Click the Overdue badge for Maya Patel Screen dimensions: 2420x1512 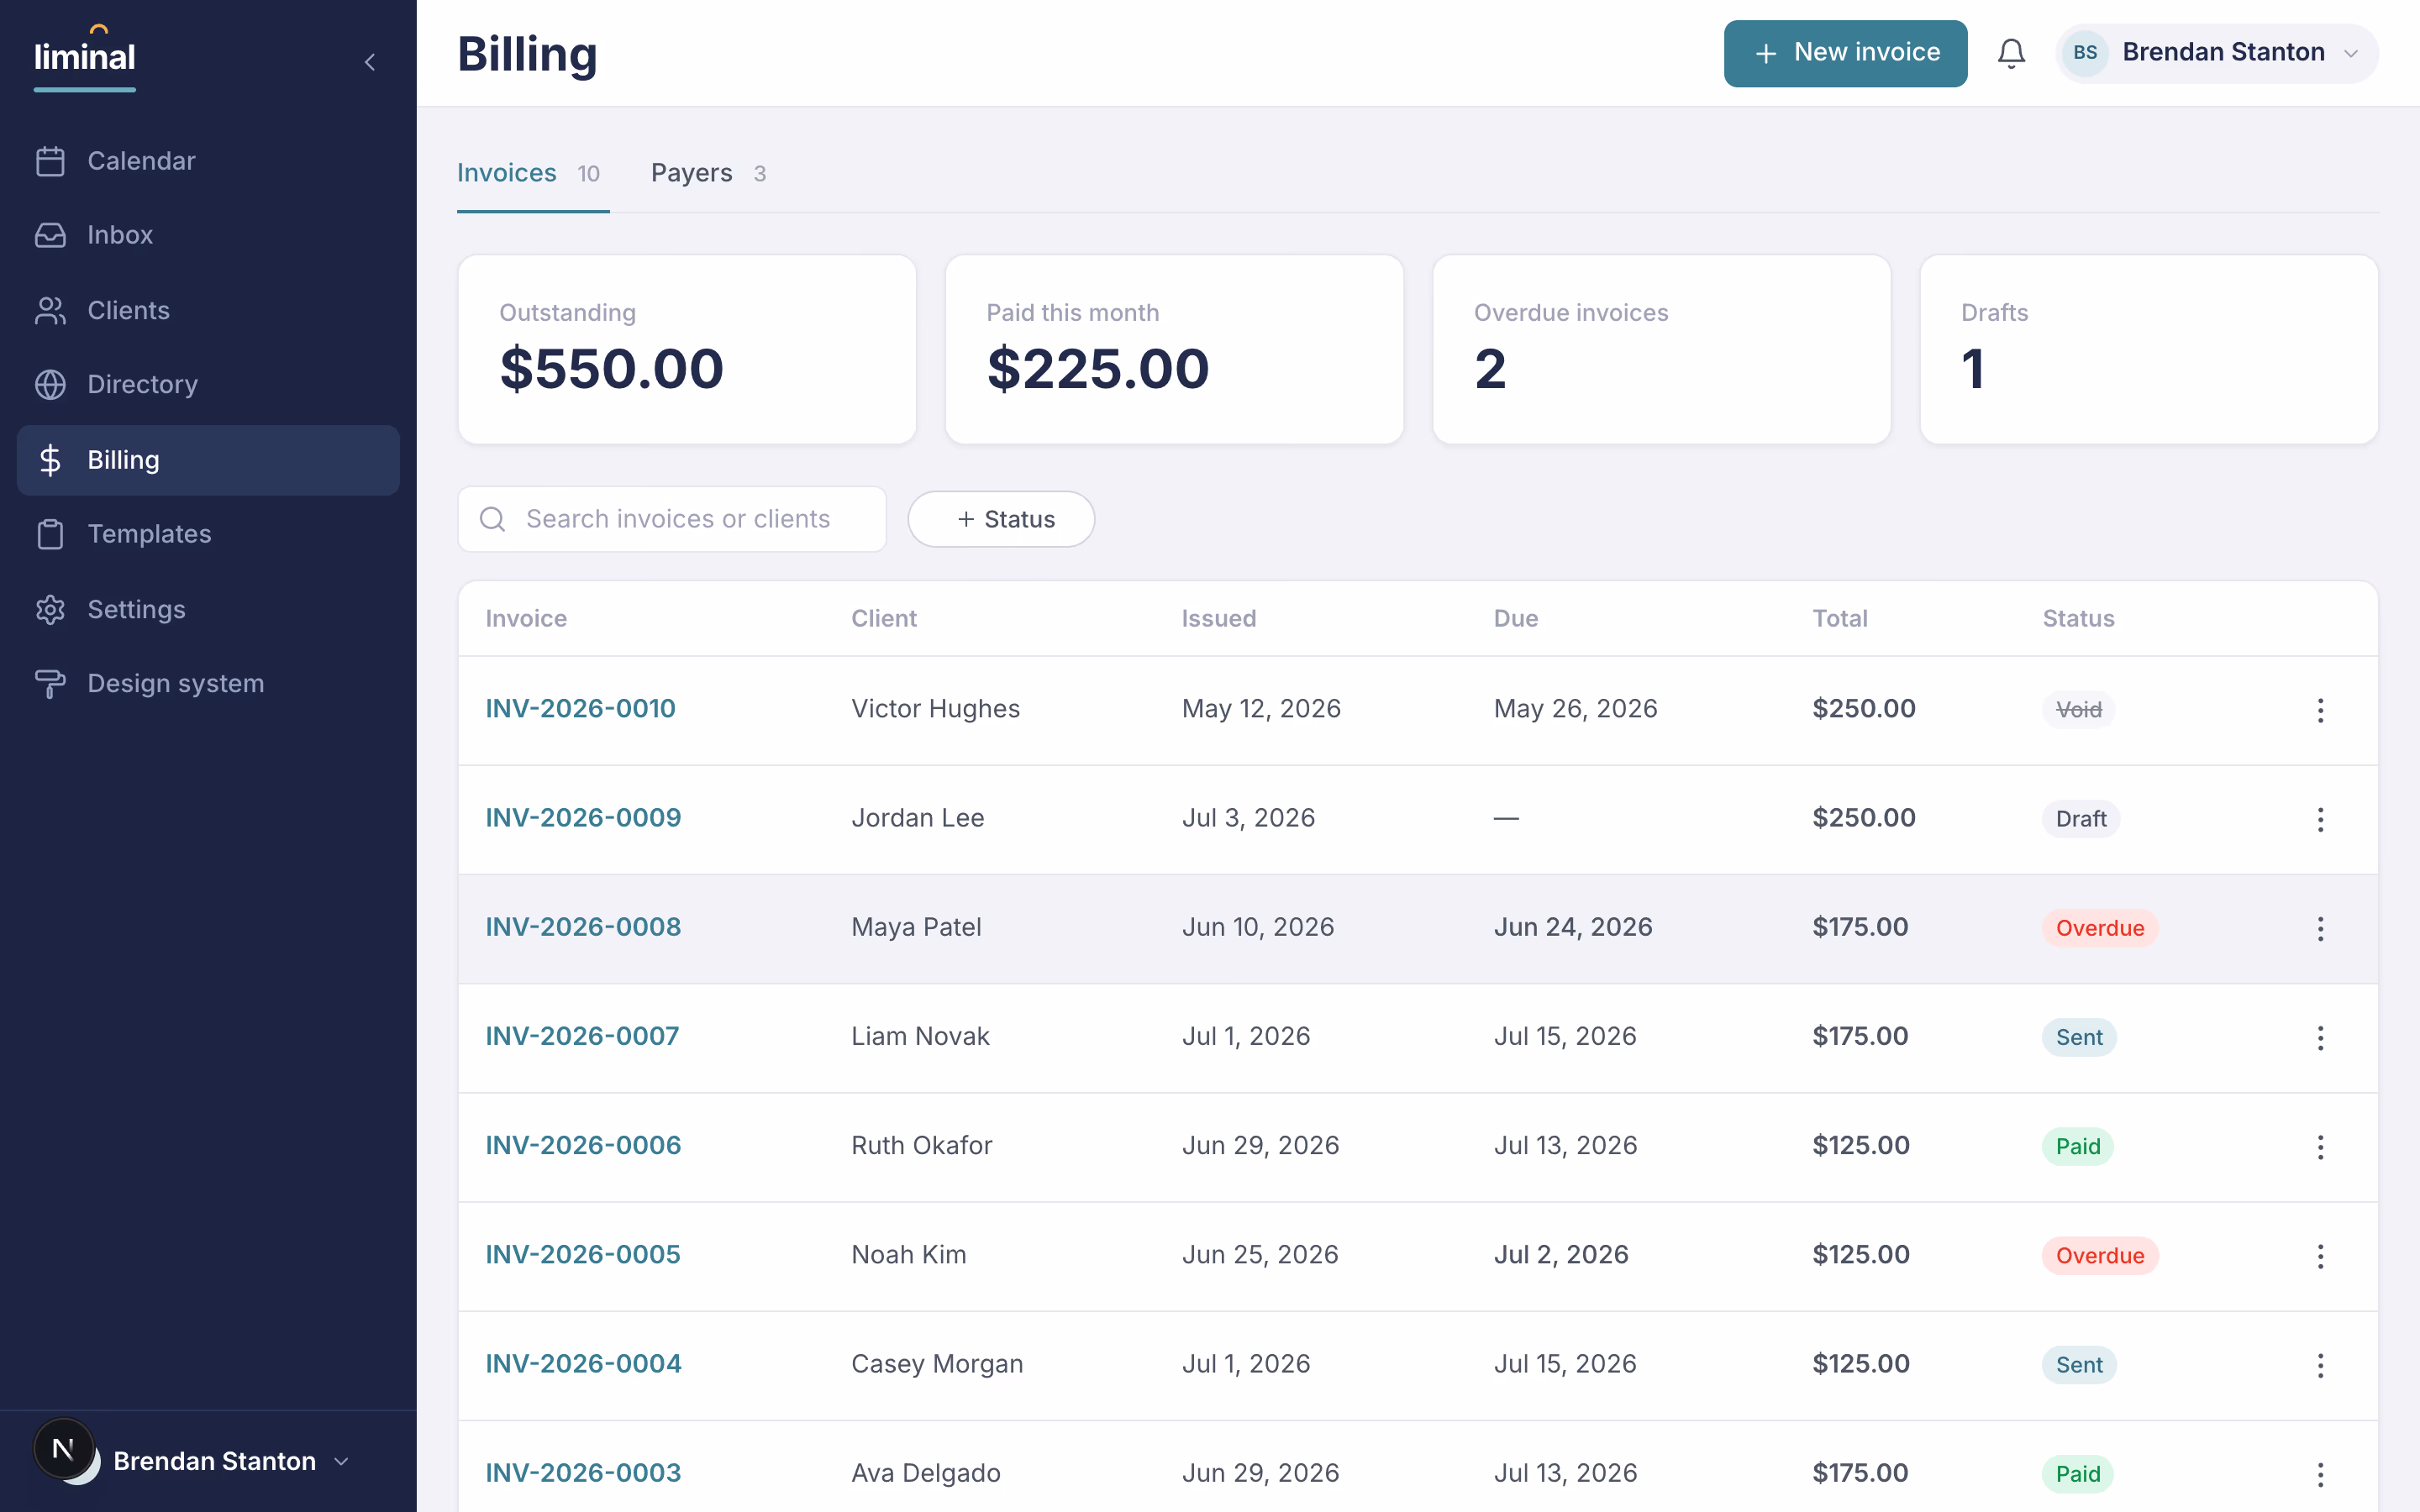coord(2100,928)
